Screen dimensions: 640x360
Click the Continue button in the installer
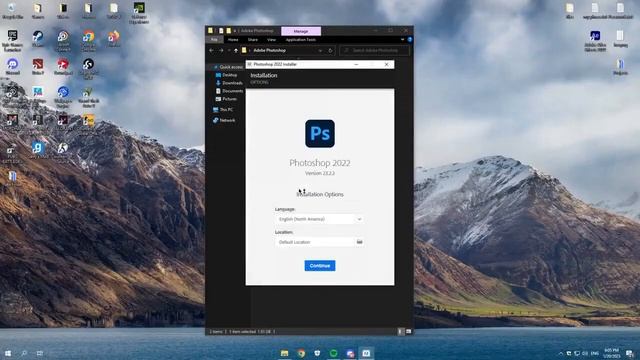[x=320, y=266]
